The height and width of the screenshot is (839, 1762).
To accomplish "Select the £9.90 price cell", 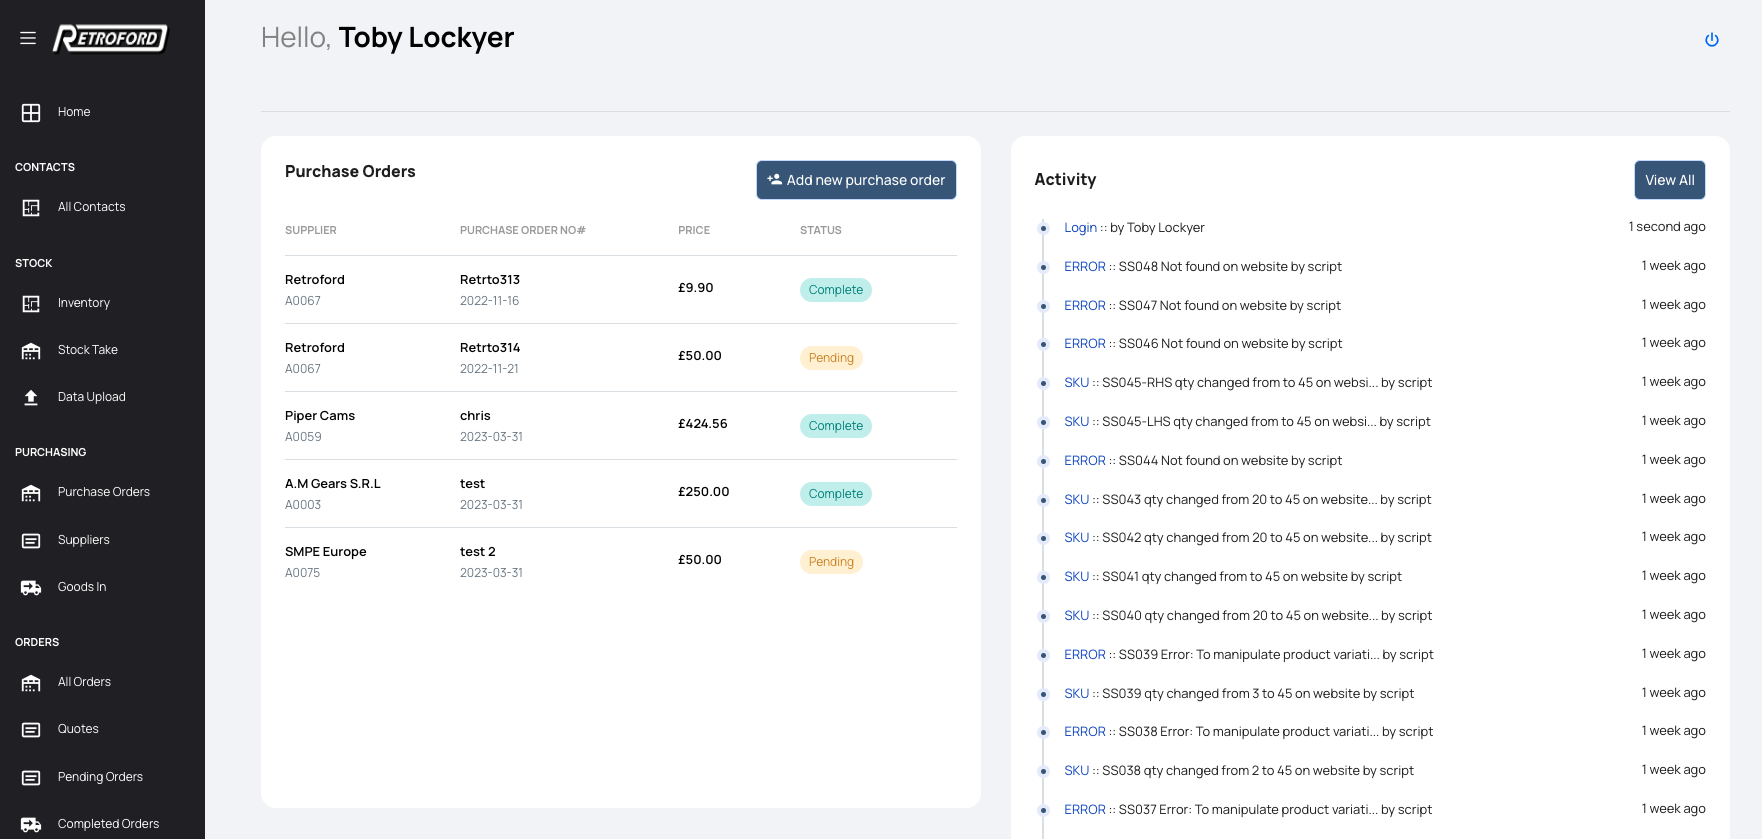I will (x=696, y=288).
